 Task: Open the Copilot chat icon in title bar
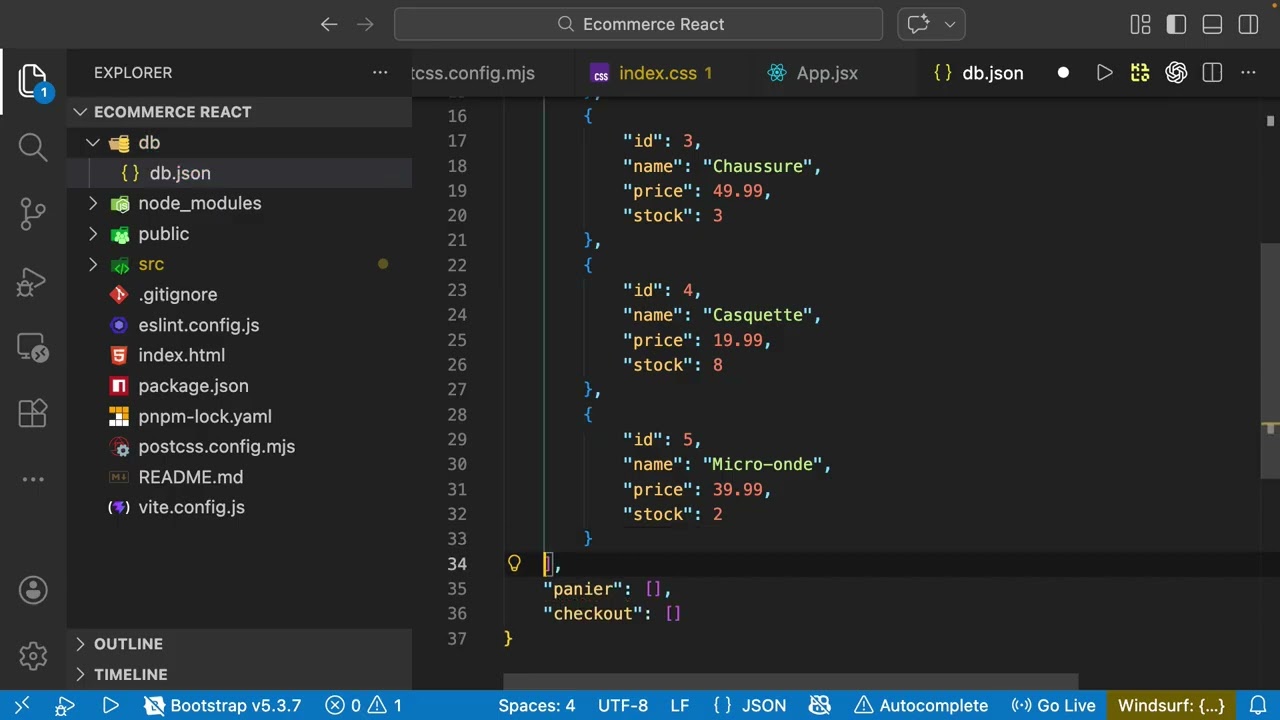click(x=919, y=24)
